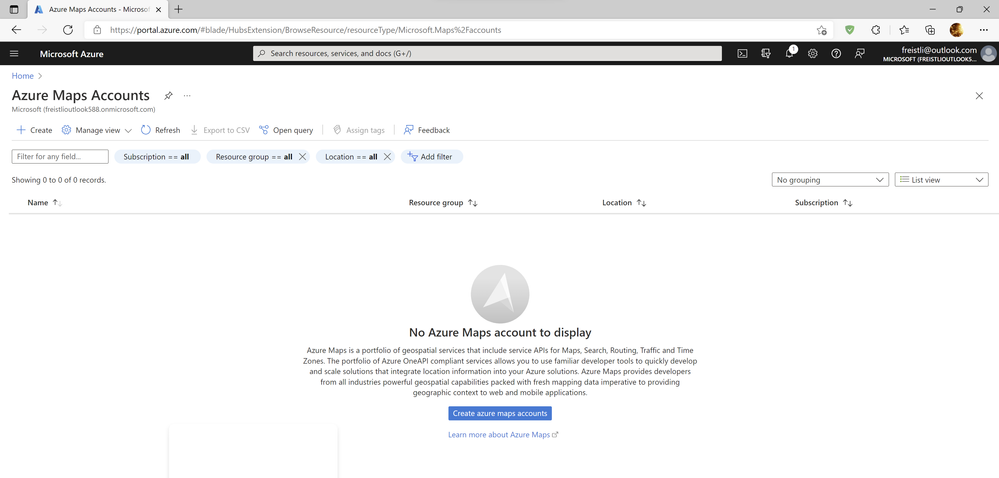
Task: Refresh the resource list
Action: [161, 130]
